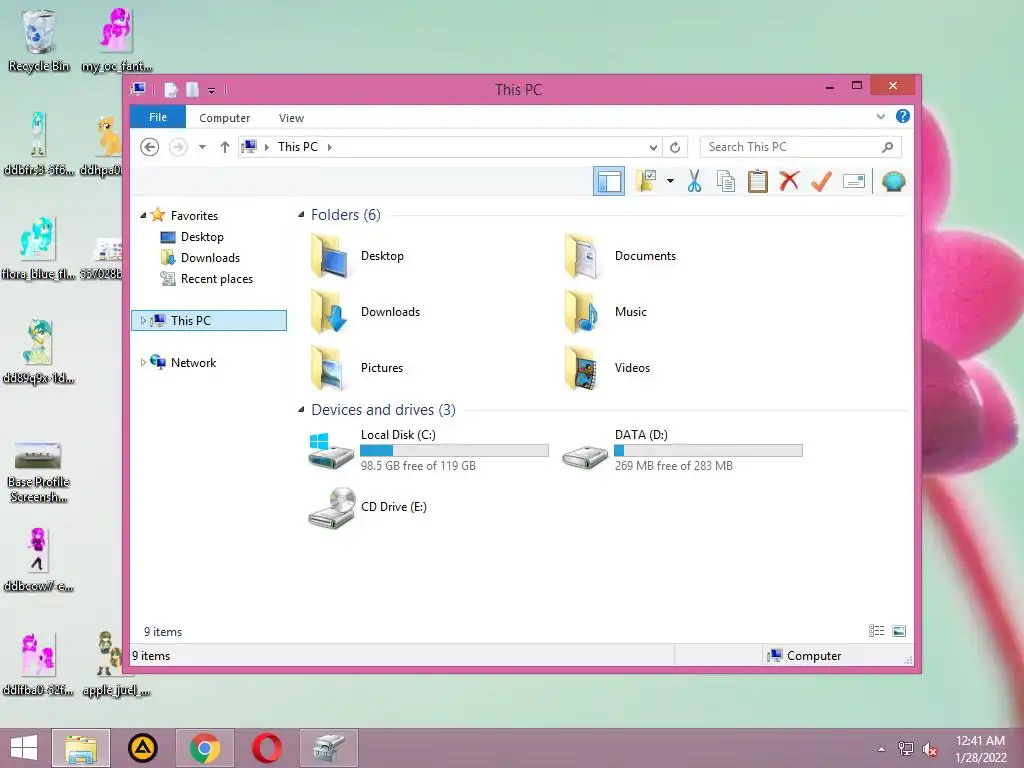Open the Windows Start button
Screen dimensions: 1024x768
tap(24, 748)
